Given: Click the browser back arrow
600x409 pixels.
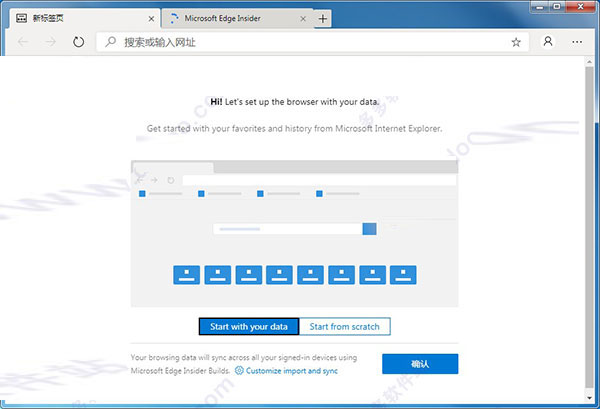Looking at the screenshot, I should (x=23, y=42).
